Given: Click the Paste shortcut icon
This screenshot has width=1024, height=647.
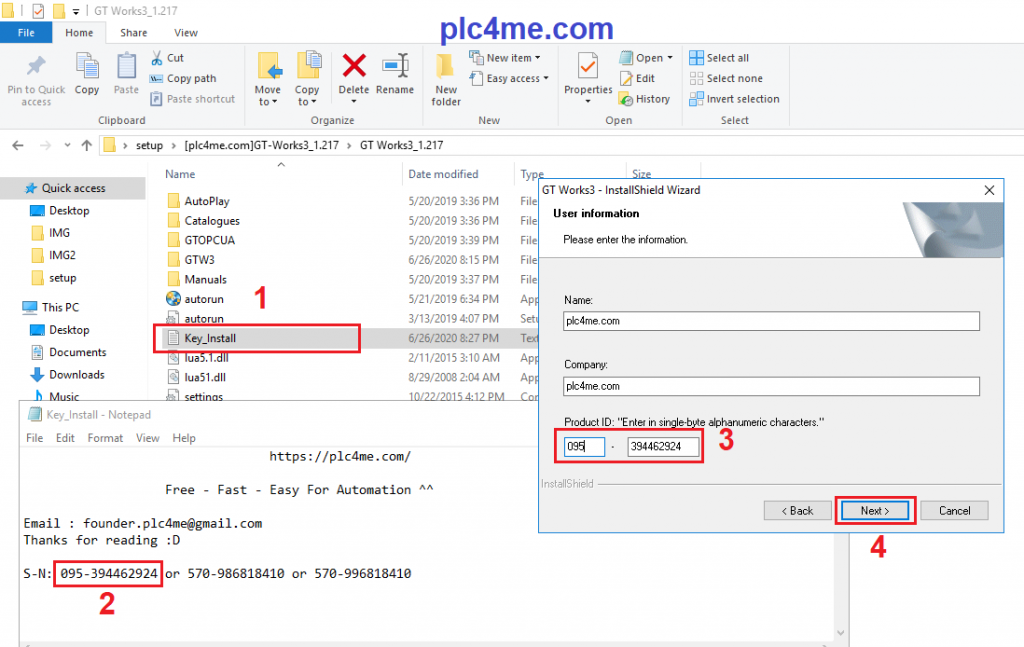Looking at the screenshot, I should coord(156,99).
